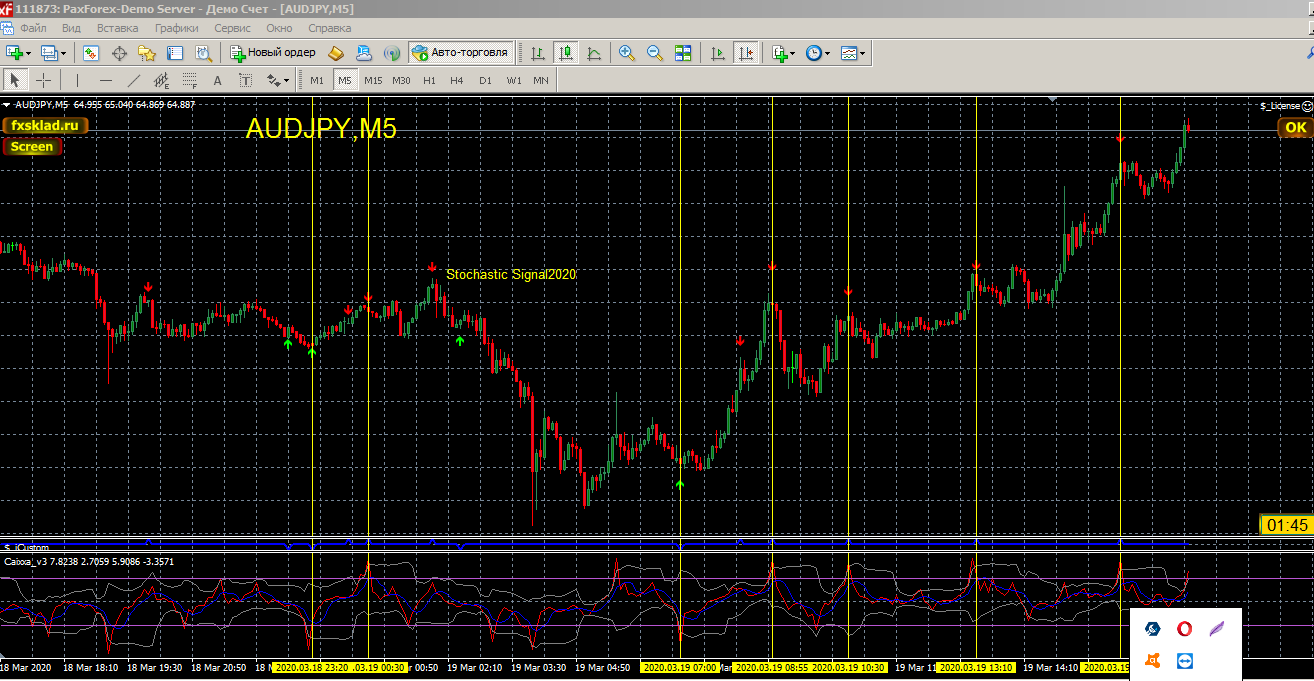This screenshot has height=681, width=1314.
Task: Open the Market Watch panel
Action: coord(91,53)
